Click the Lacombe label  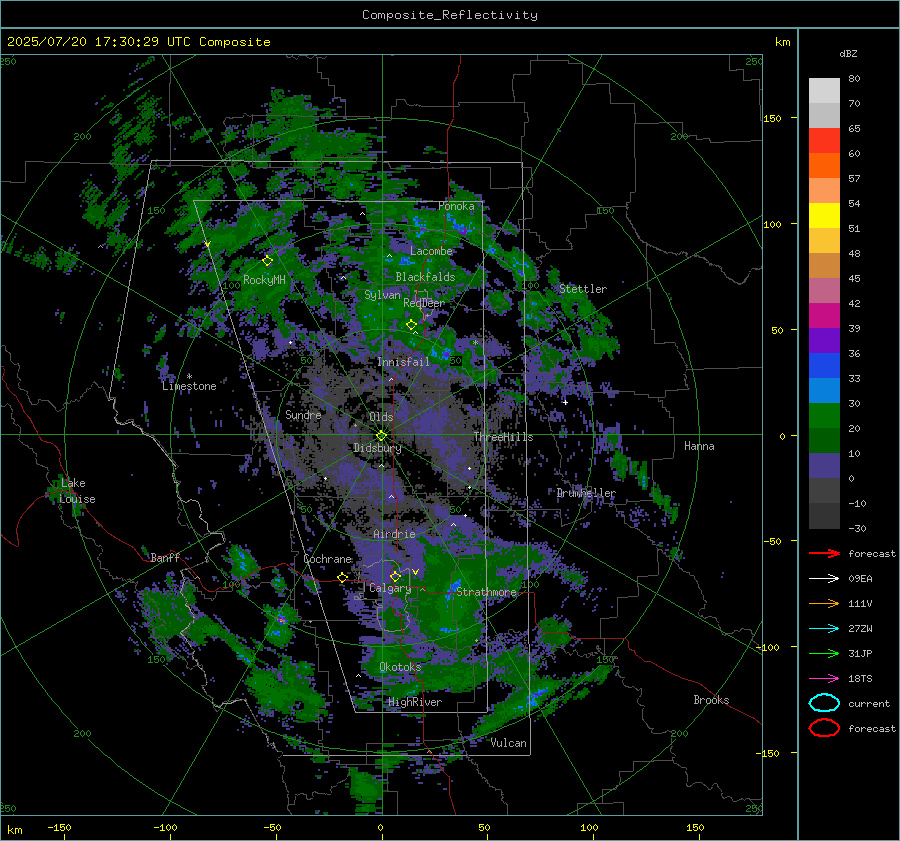[x=431, y=251]
